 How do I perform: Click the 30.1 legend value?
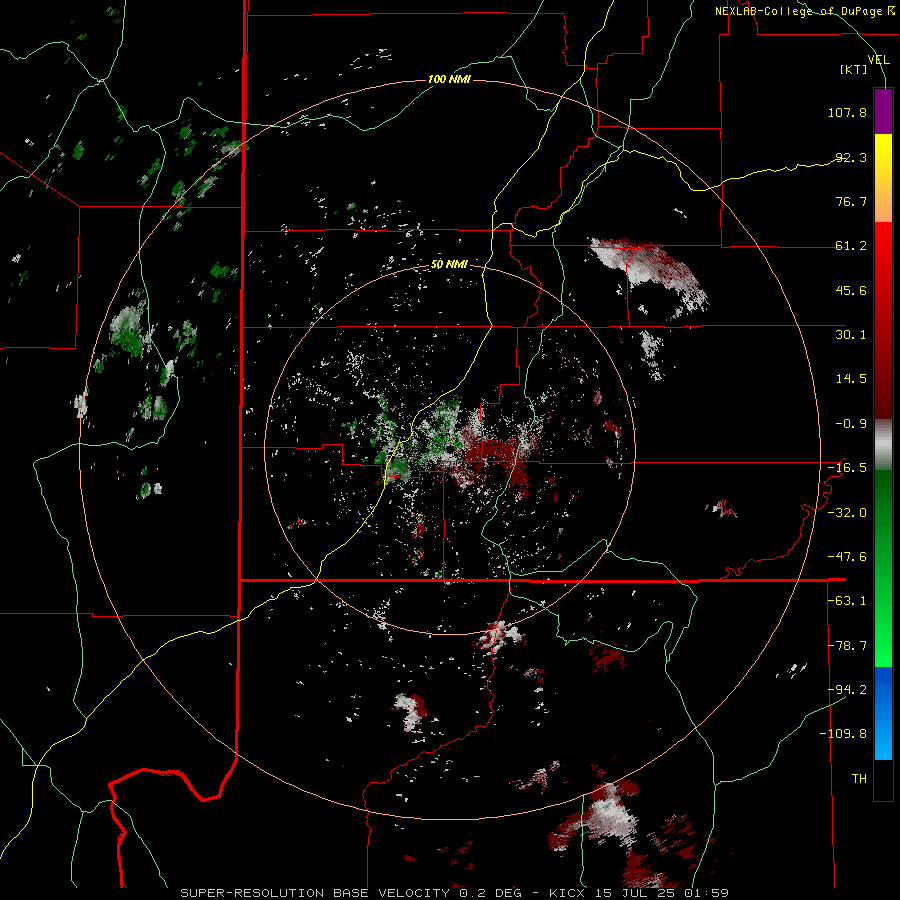point(851,335)
